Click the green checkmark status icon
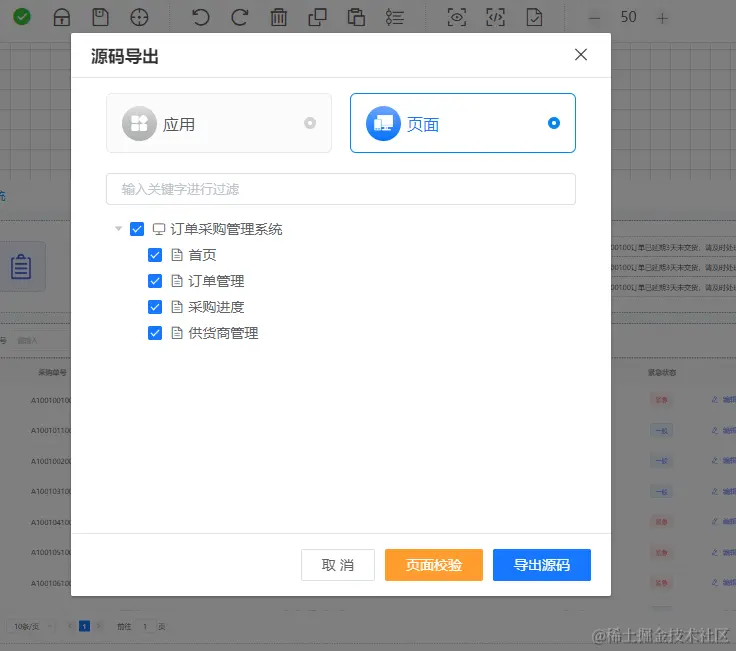 tap(22, 17)
